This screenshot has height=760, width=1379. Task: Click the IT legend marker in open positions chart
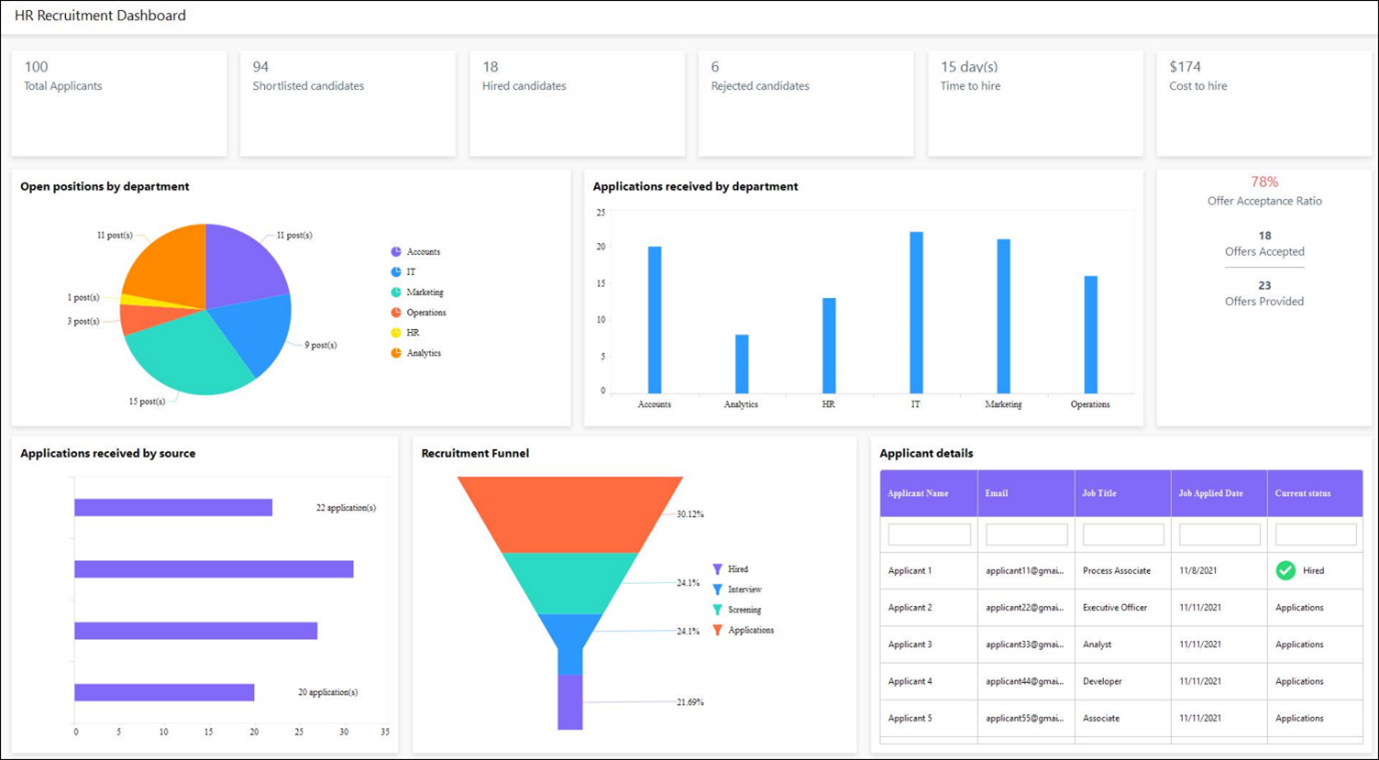(x=396, y=271)
